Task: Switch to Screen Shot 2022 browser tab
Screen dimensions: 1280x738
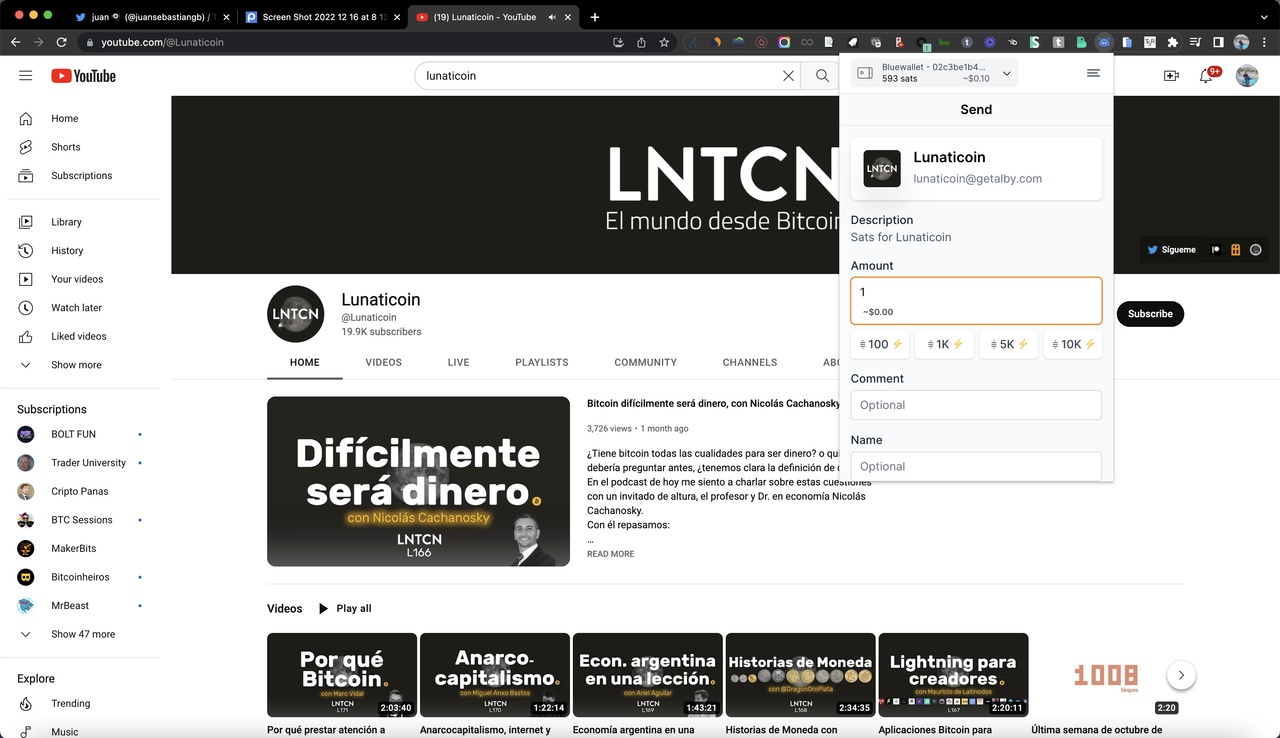Action: click(322, 17)
